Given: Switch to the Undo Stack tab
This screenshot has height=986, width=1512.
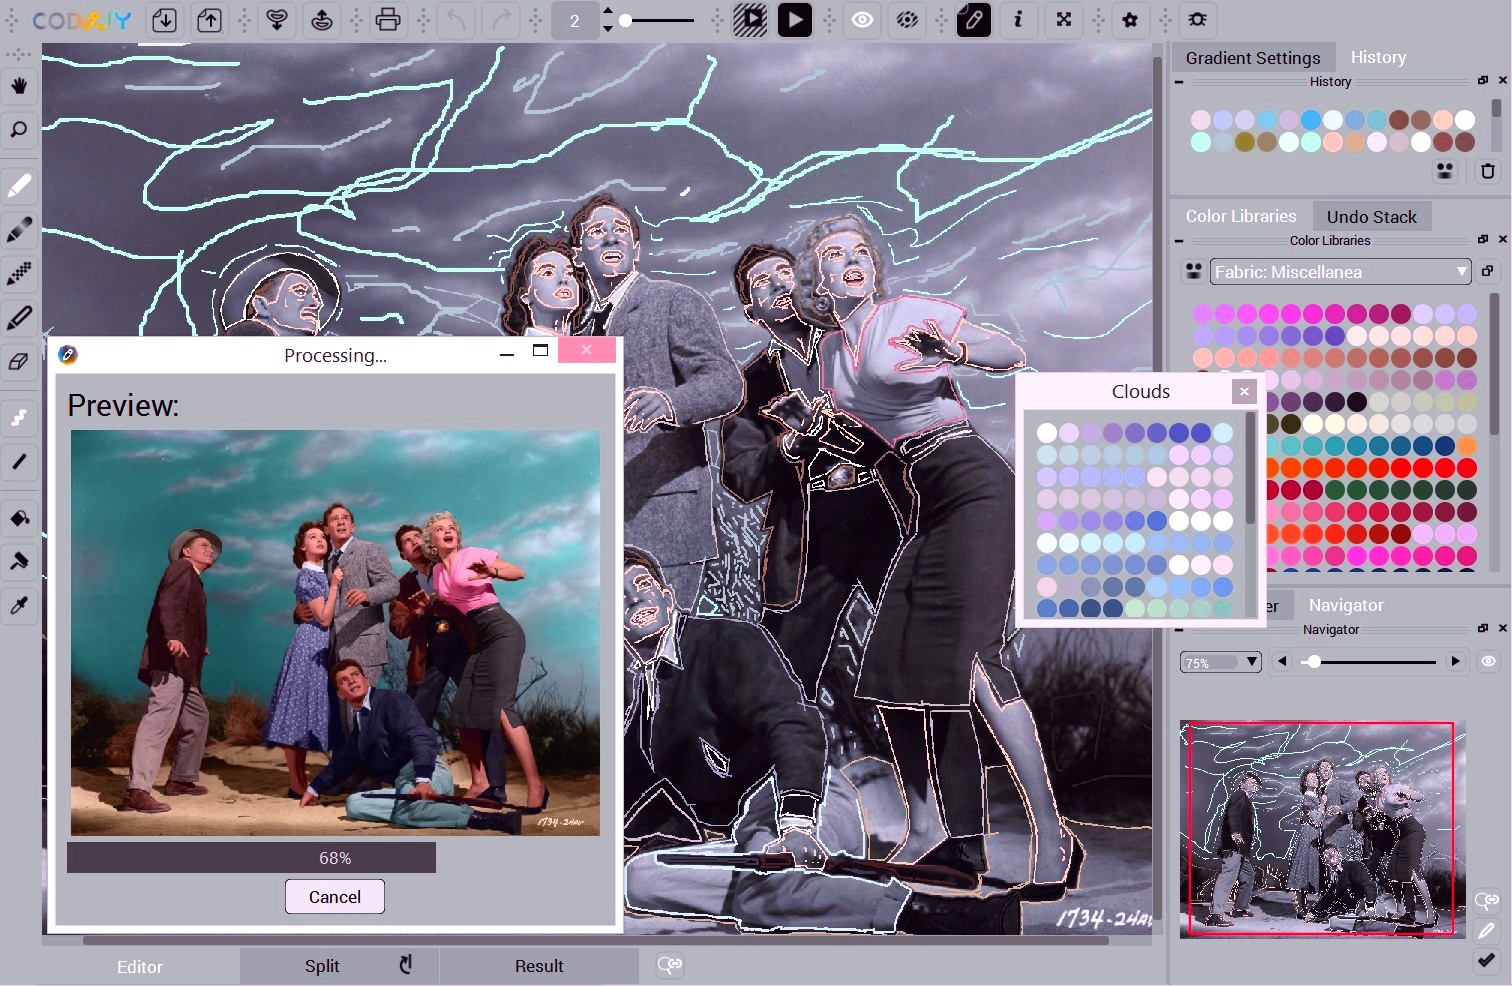Looking at the screenshot, I should coord(1371,217).
